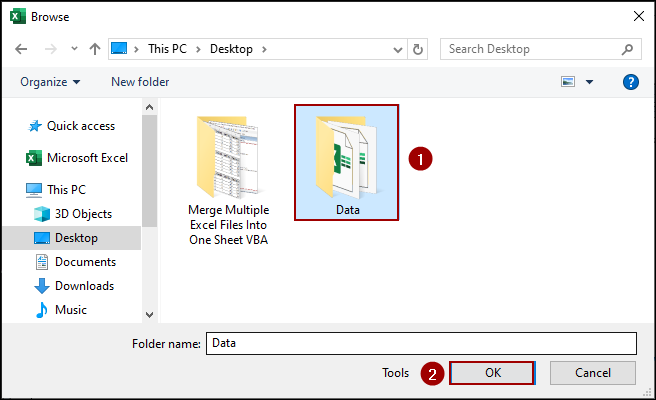Open the view options dropdown arrow
This screenshot has height=400, width=656.
[x=590, y=82]
